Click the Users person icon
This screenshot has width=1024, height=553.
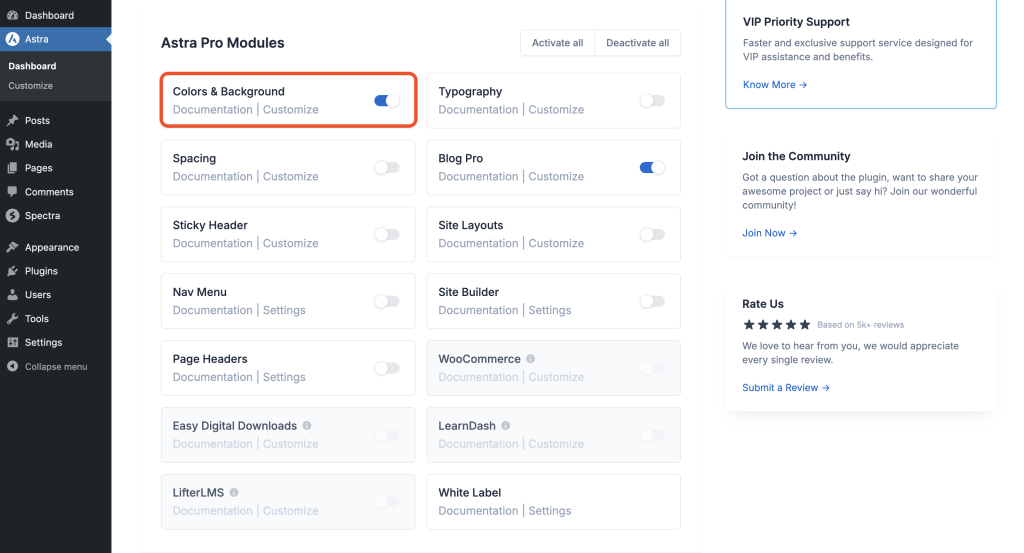click(x=12, y=294)
